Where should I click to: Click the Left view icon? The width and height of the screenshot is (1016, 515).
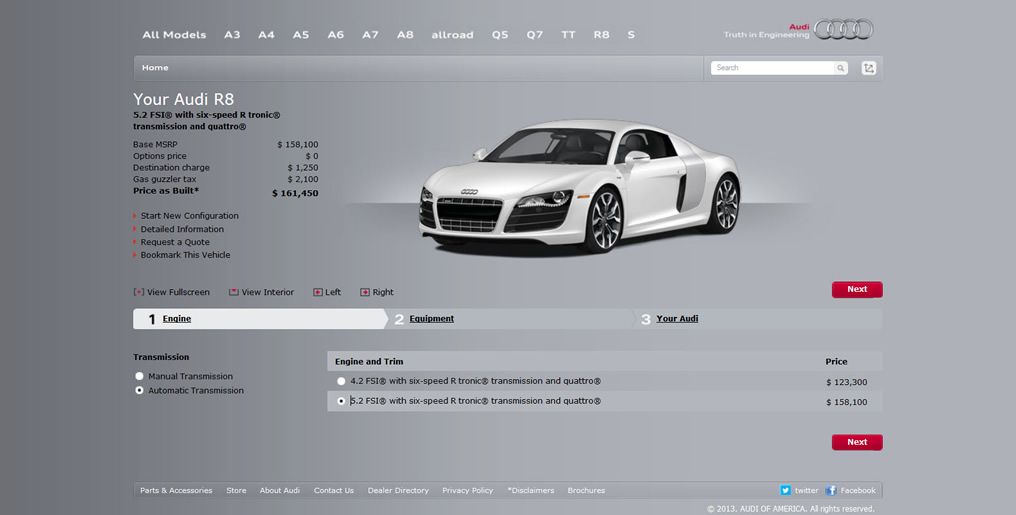(x=318, y=292)
